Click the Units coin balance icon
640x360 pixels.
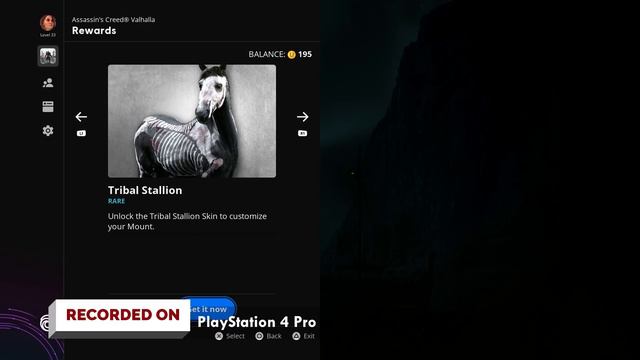pos(291,54)
